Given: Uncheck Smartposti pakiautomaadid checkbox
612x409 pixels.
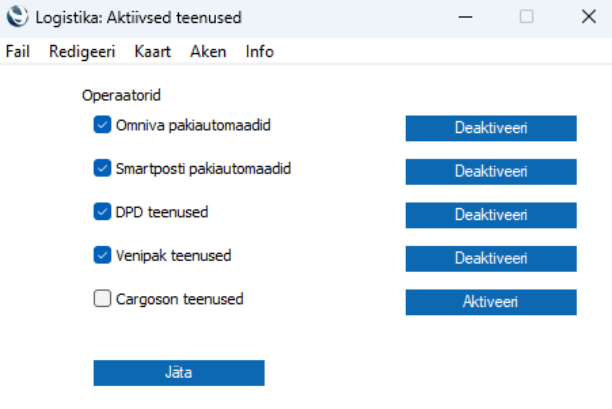Looking at the screenshot, I should 102,168.
